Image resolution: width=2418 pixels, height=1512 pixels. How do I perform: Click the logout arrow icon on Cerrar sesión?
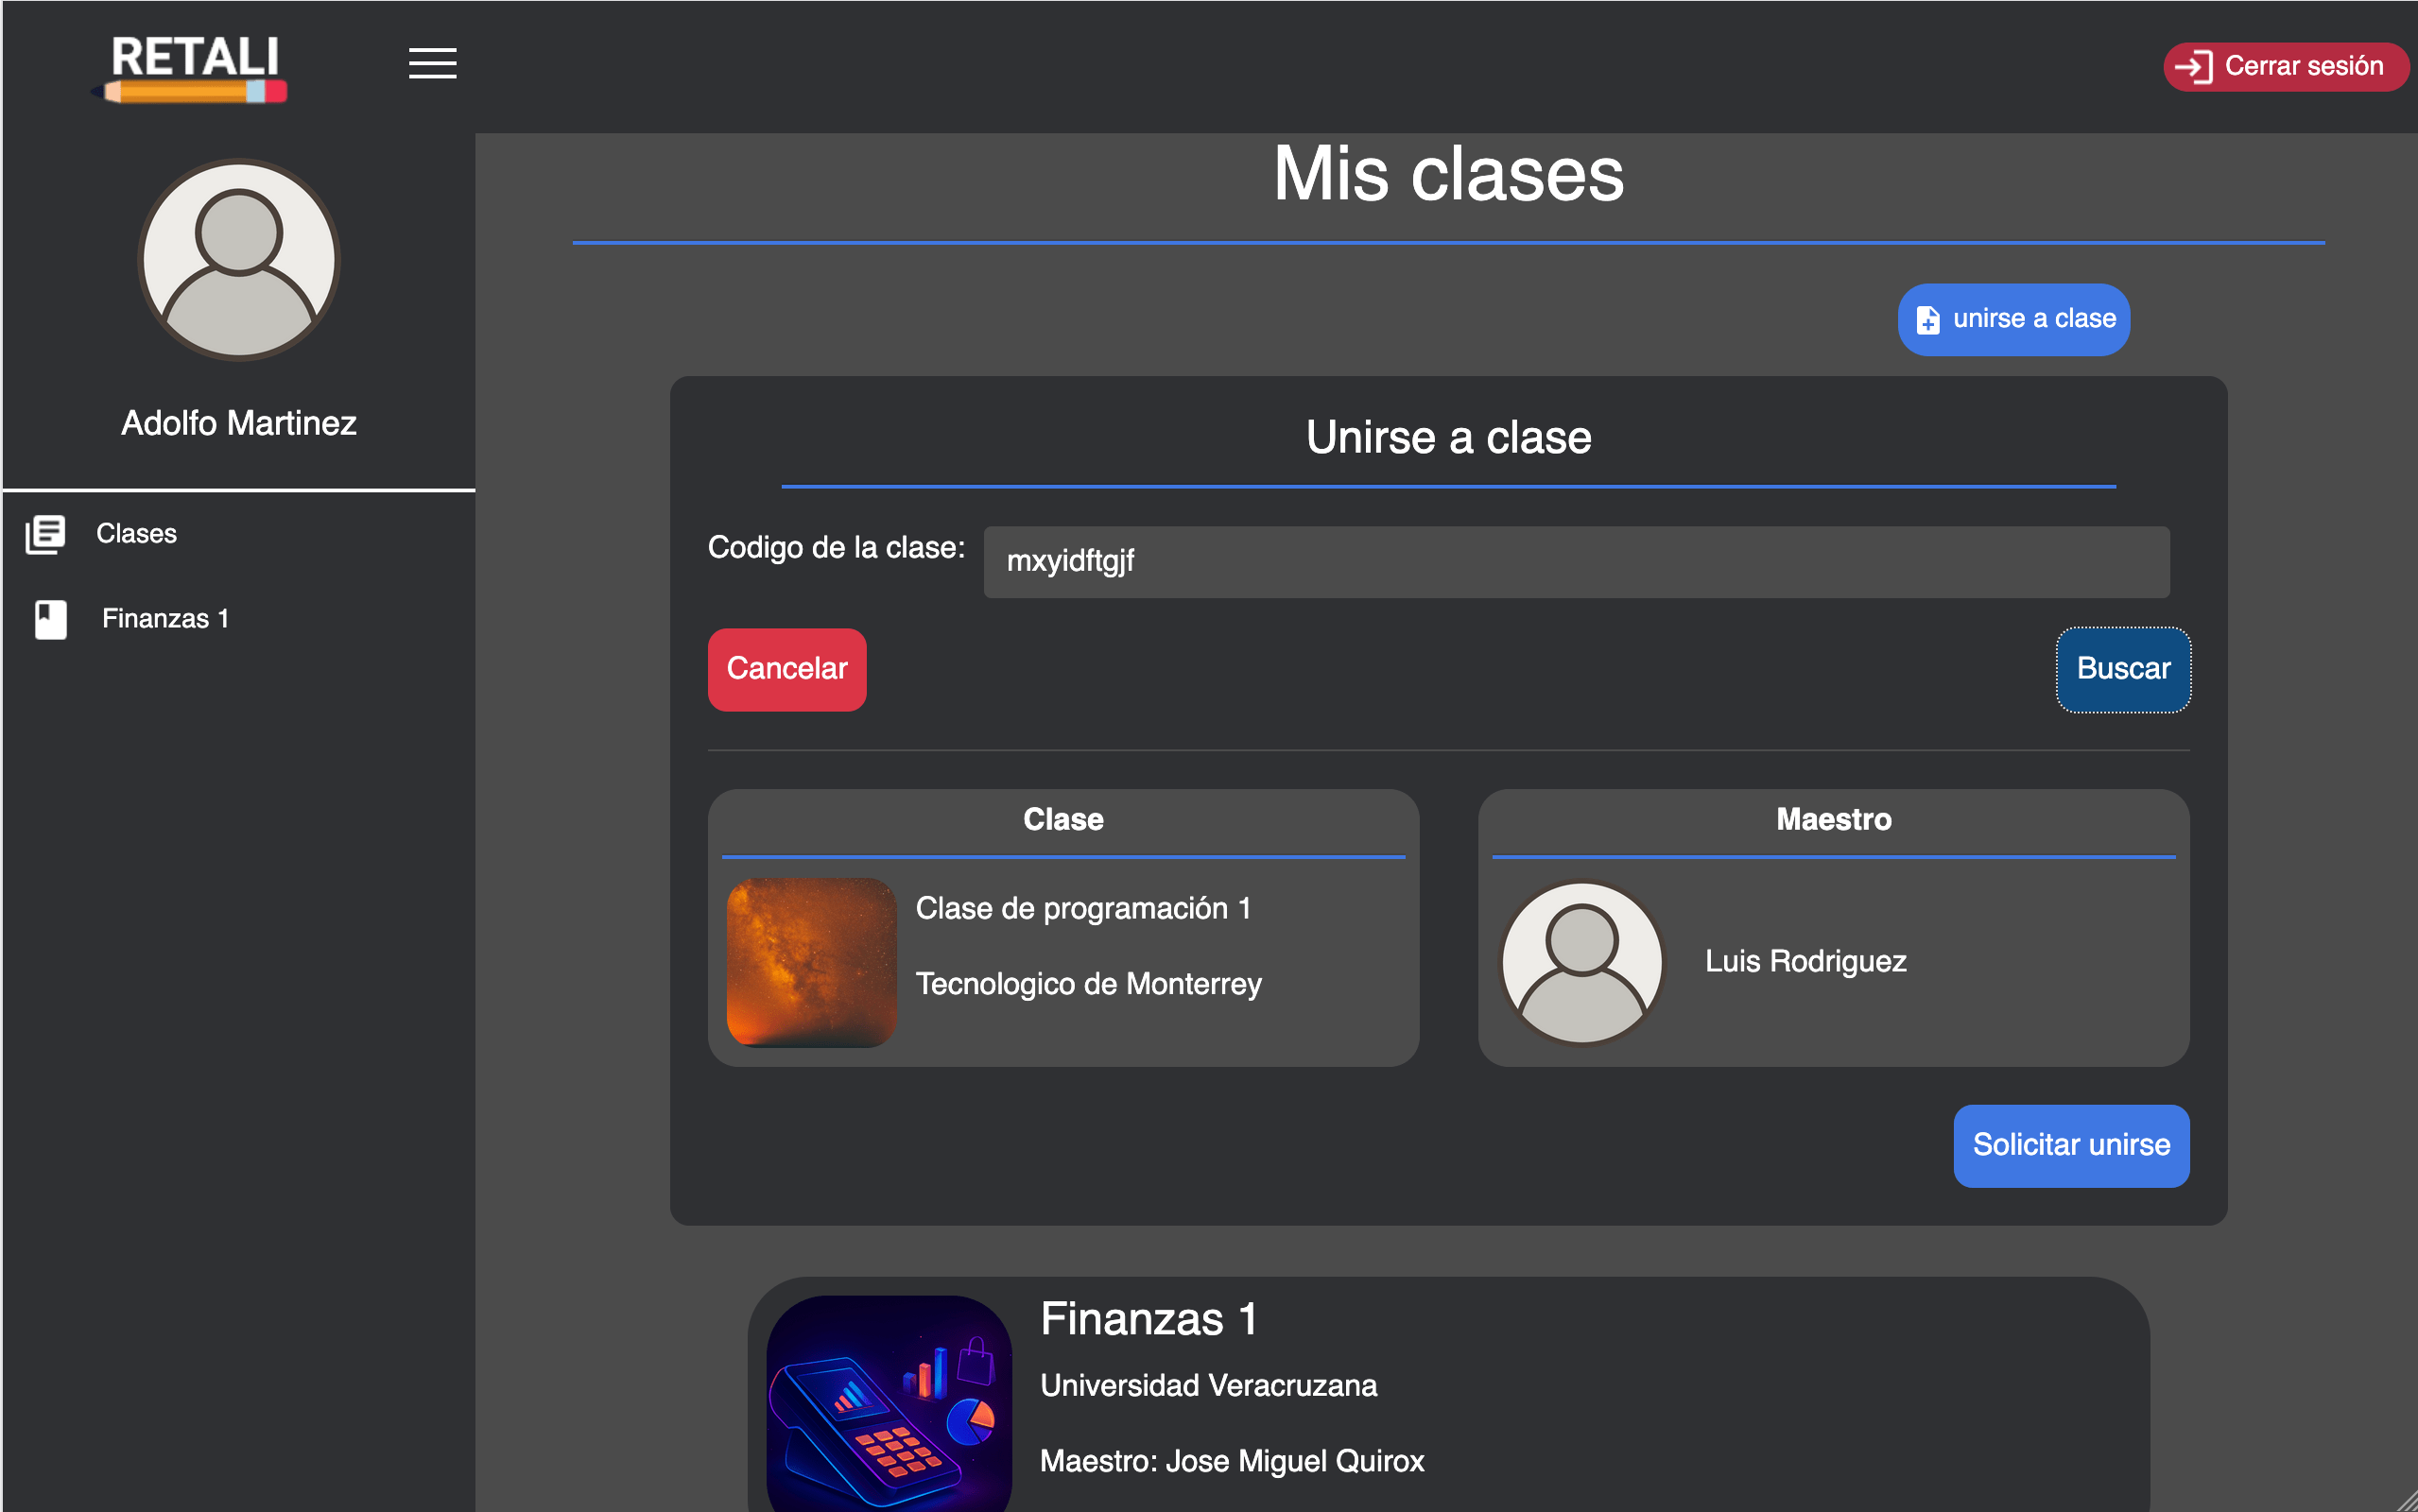coord(2197,66)
